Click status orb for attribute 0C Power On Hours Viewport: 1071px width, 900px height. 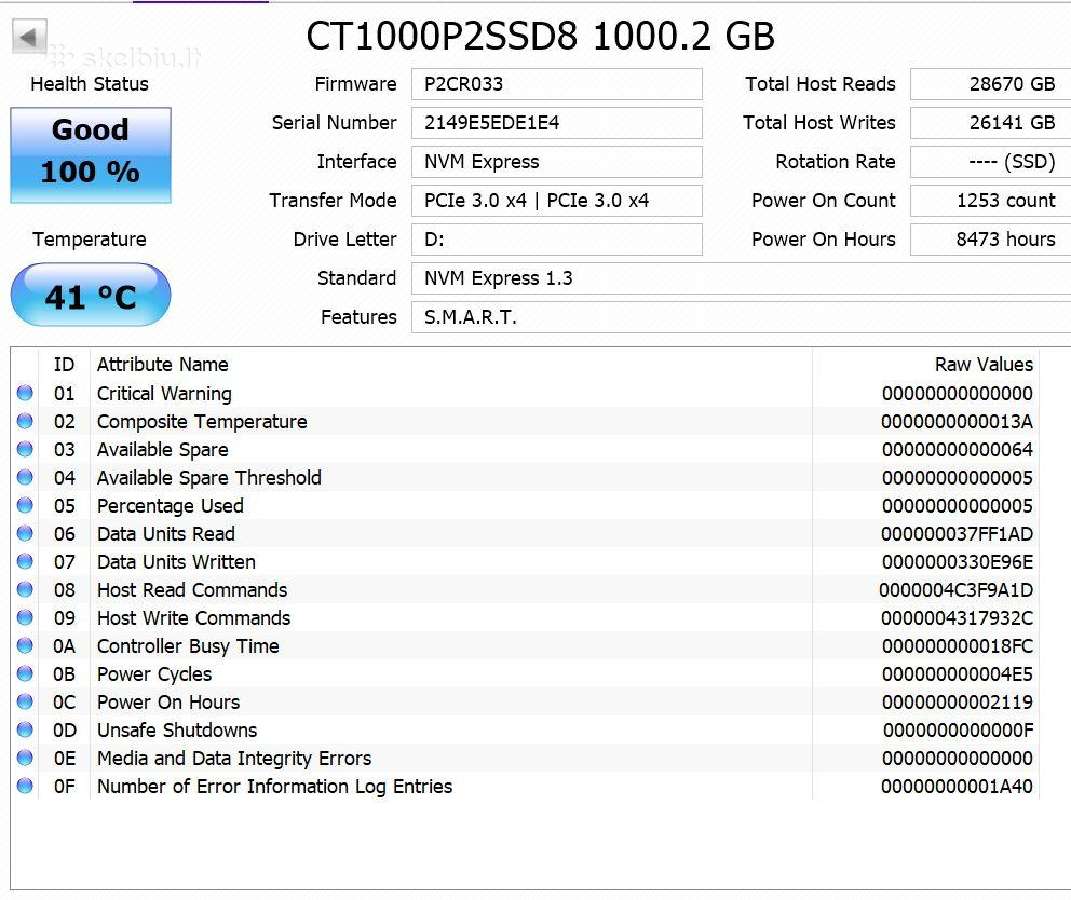click(25, 701)
